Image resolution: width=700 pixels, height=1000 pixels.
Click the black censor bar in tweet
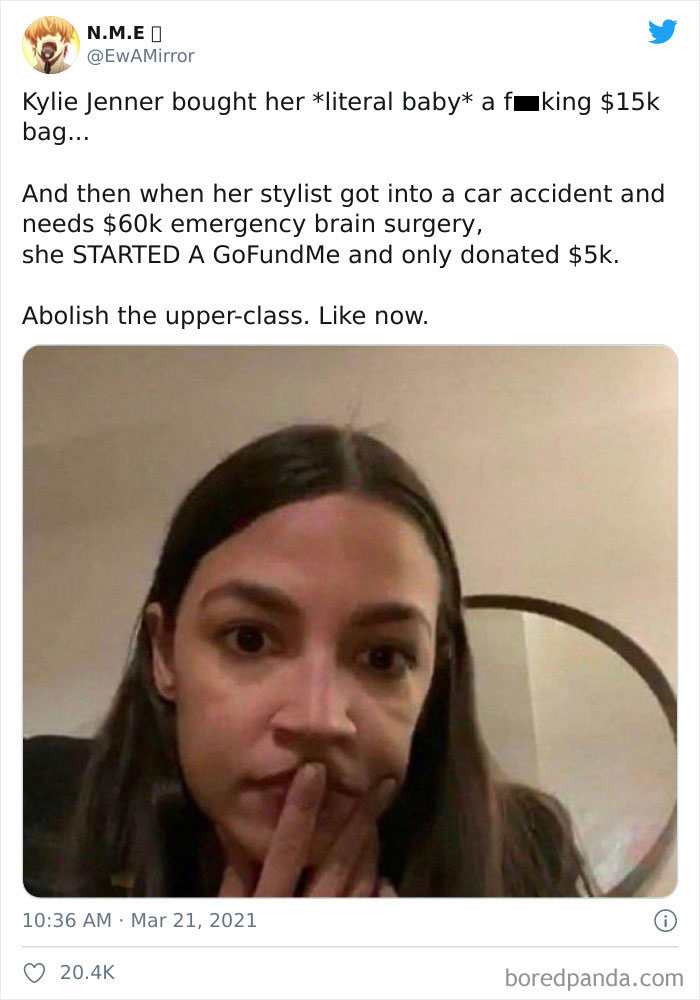[x=526, y=104]
